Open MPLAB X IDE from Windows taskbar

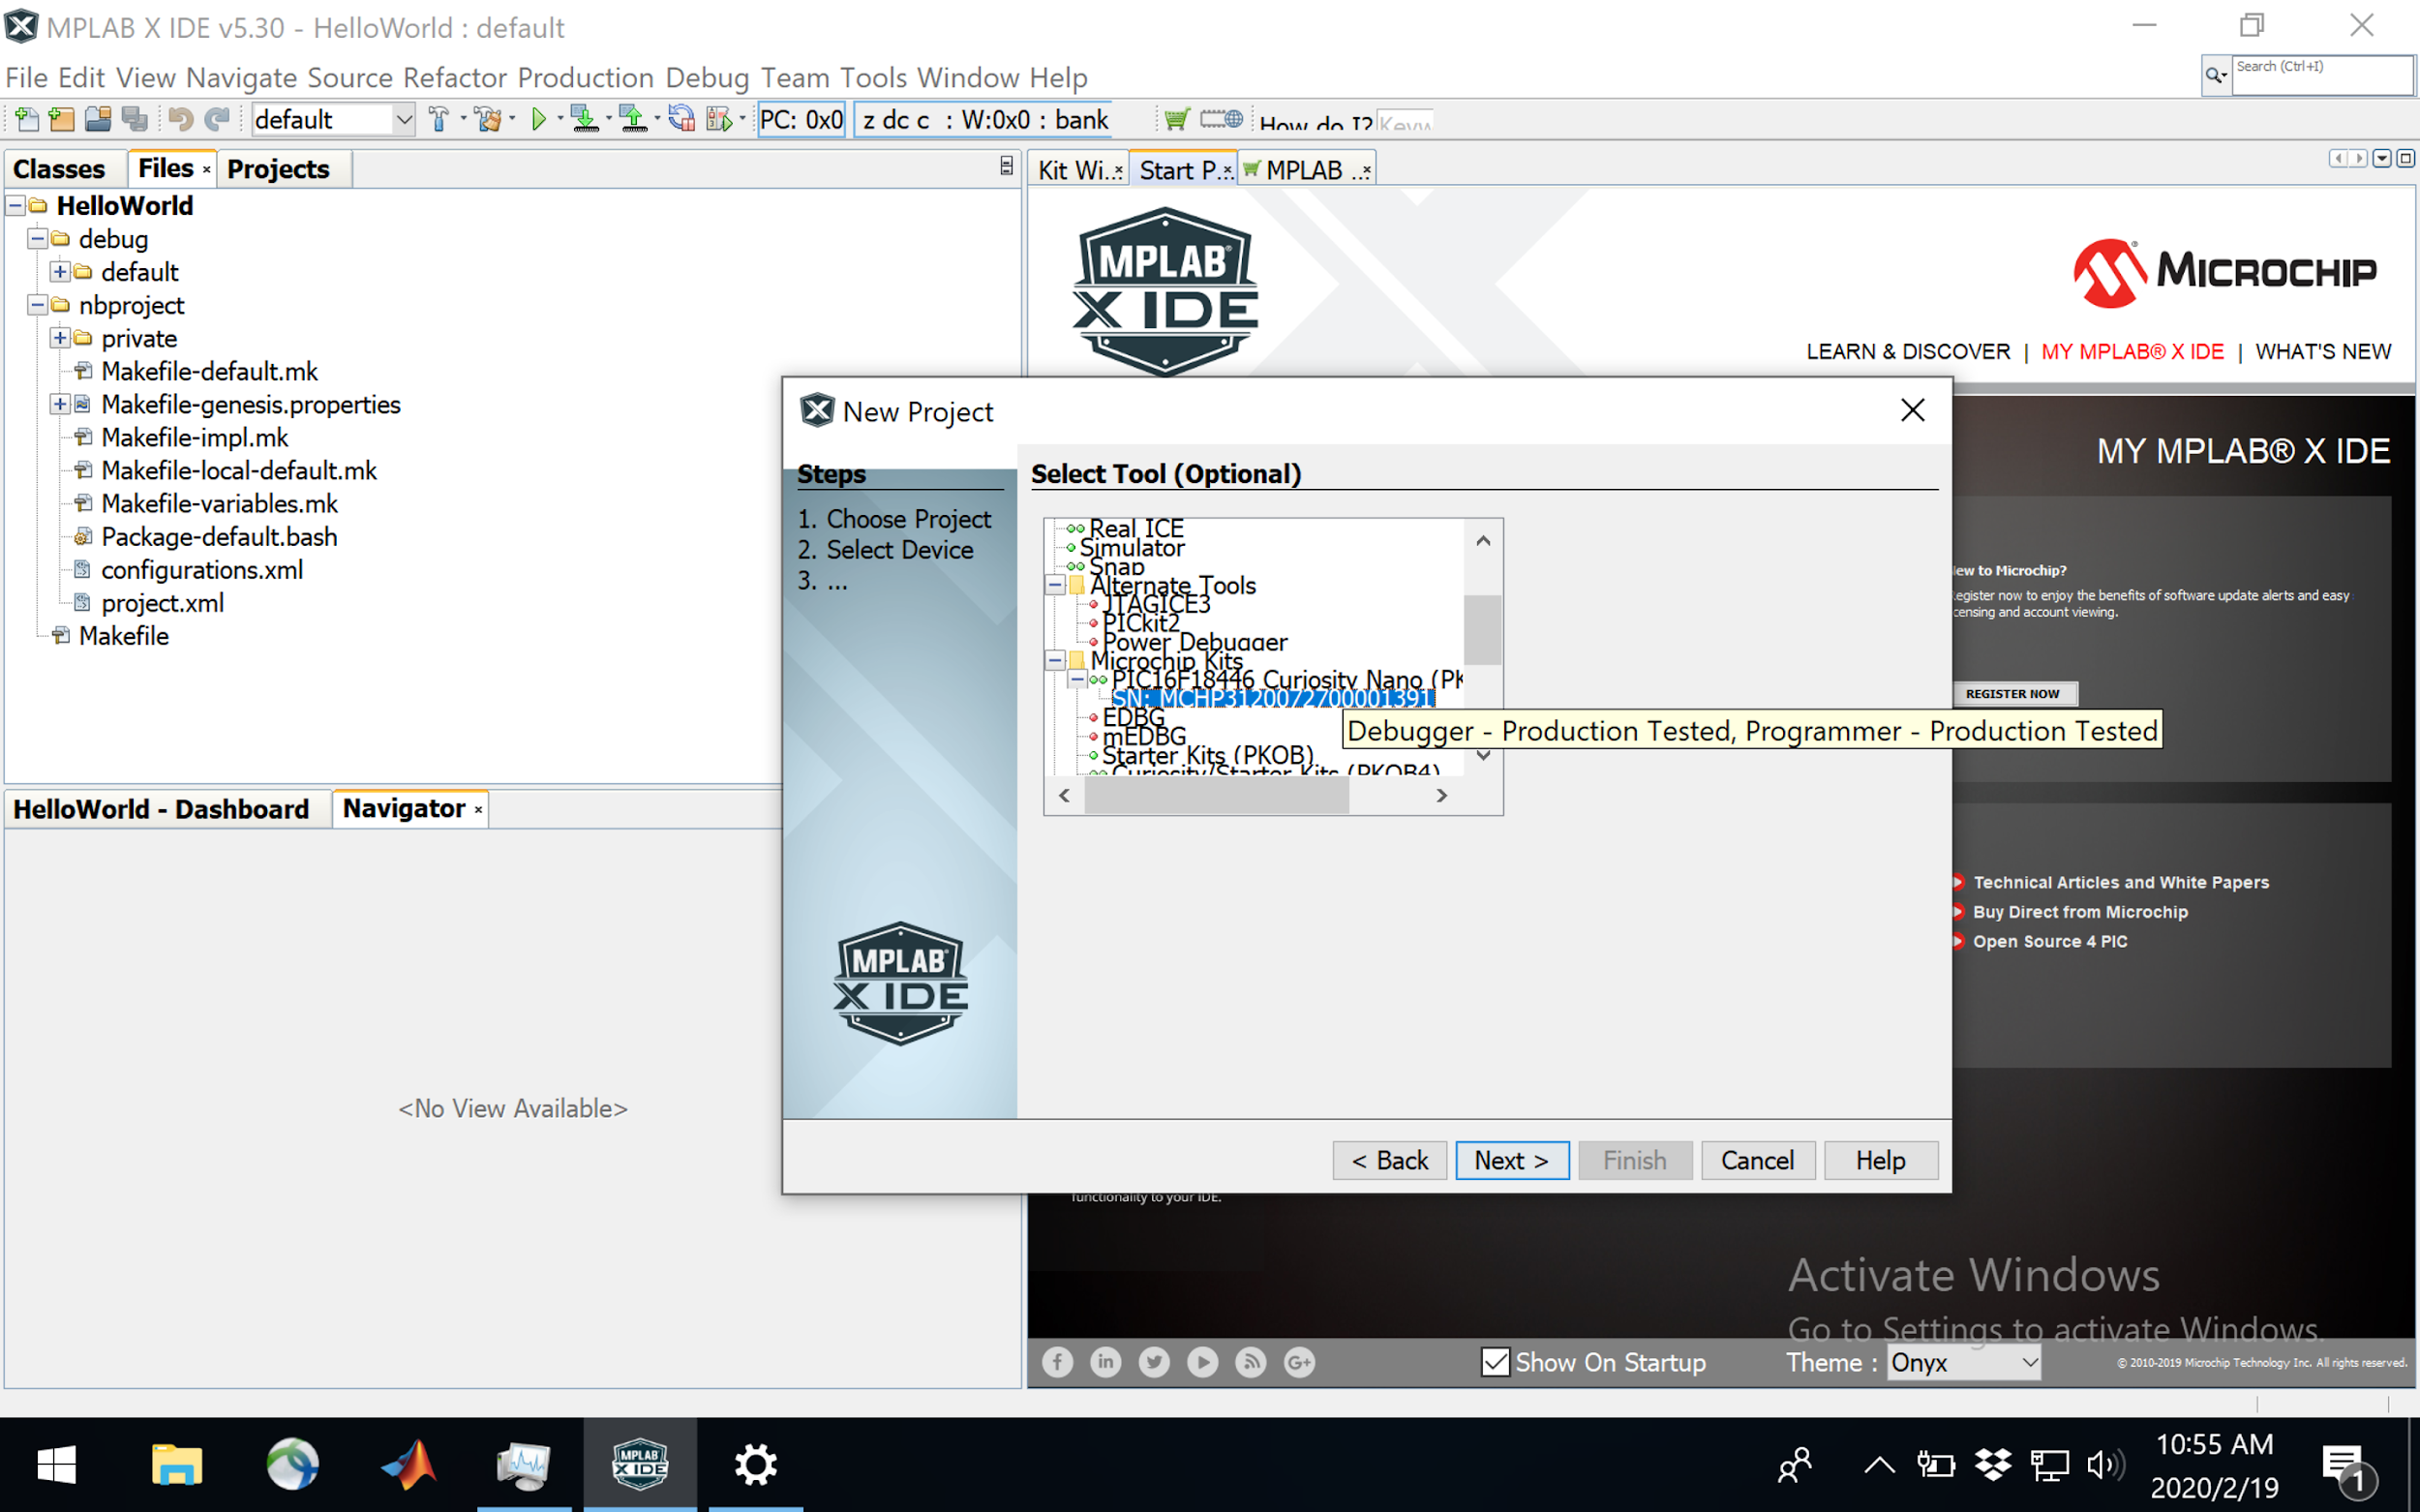tap(640, 1465)
